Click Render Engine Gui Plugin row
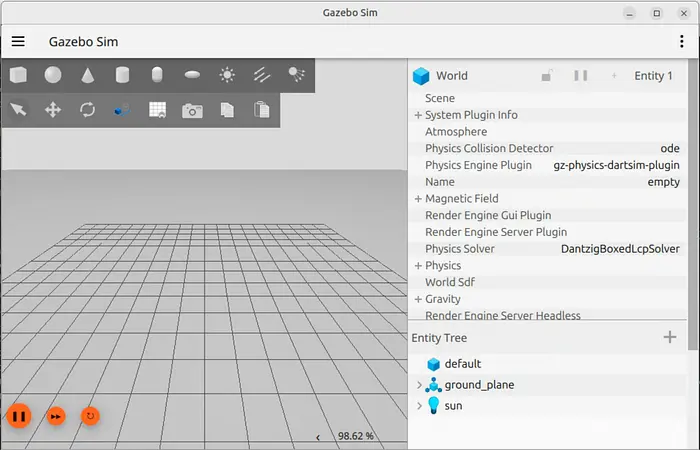The image size is (700, 450). pyautogui.click(x=548, y=215)
